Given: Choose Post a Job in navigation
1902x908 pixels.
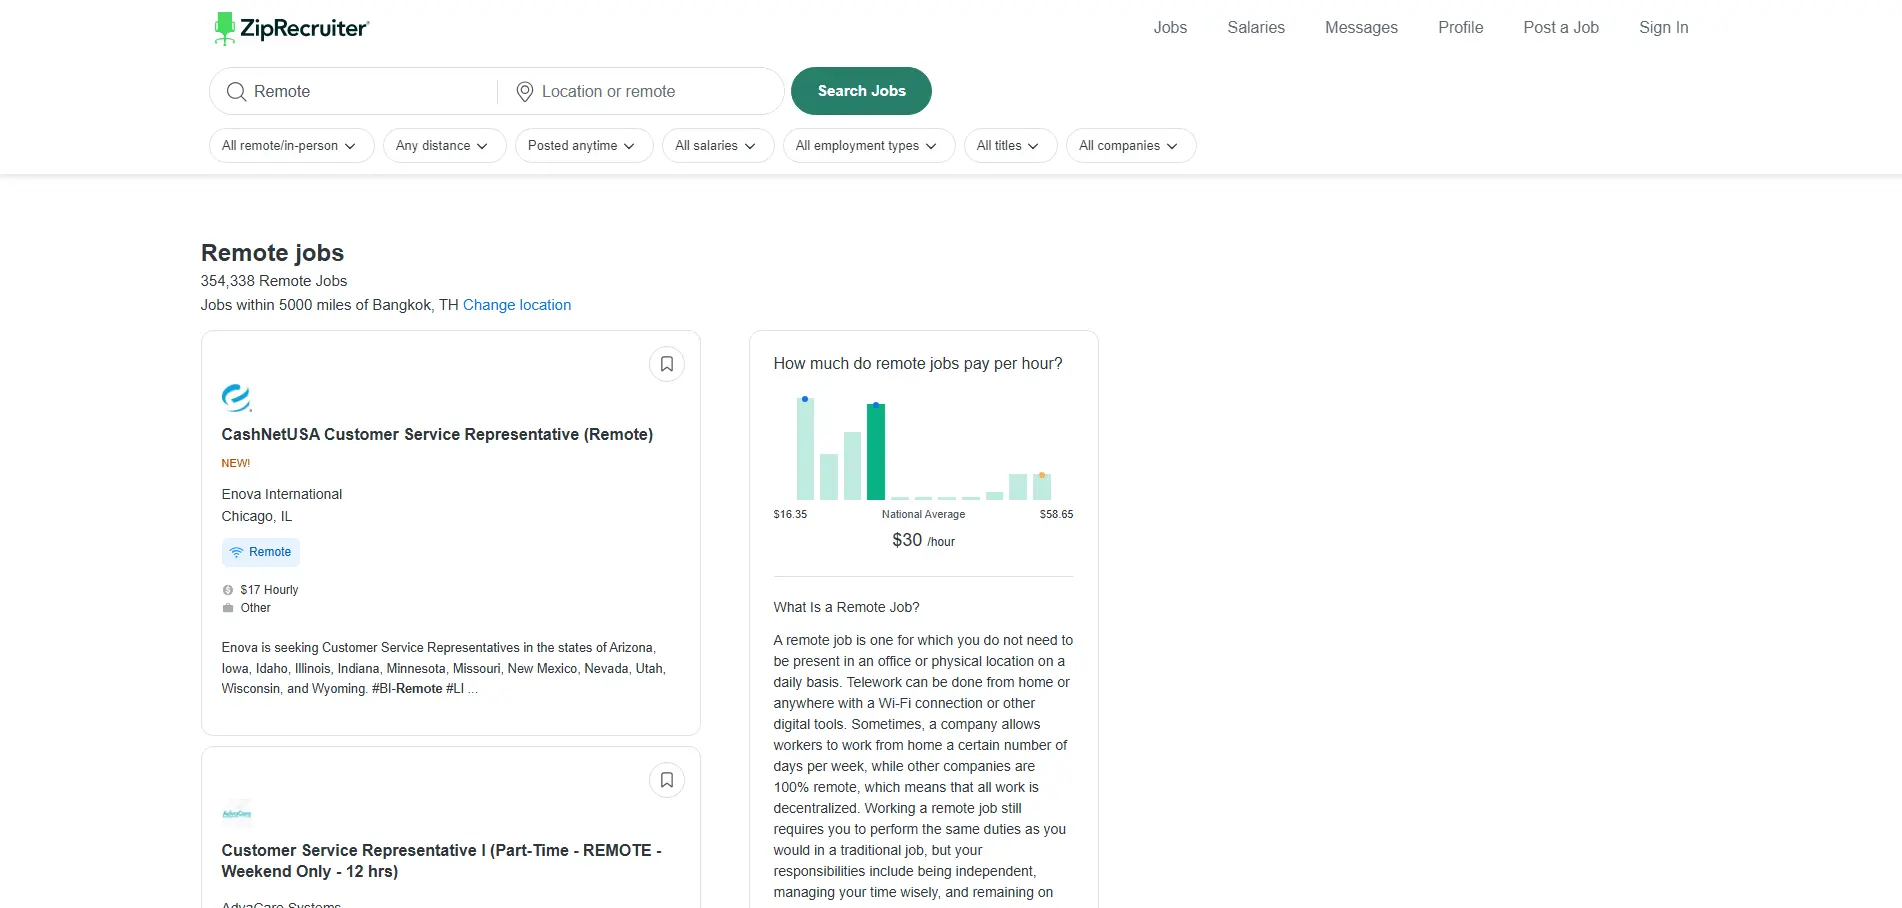Looking at the screenshot, I should [1561, 28].
